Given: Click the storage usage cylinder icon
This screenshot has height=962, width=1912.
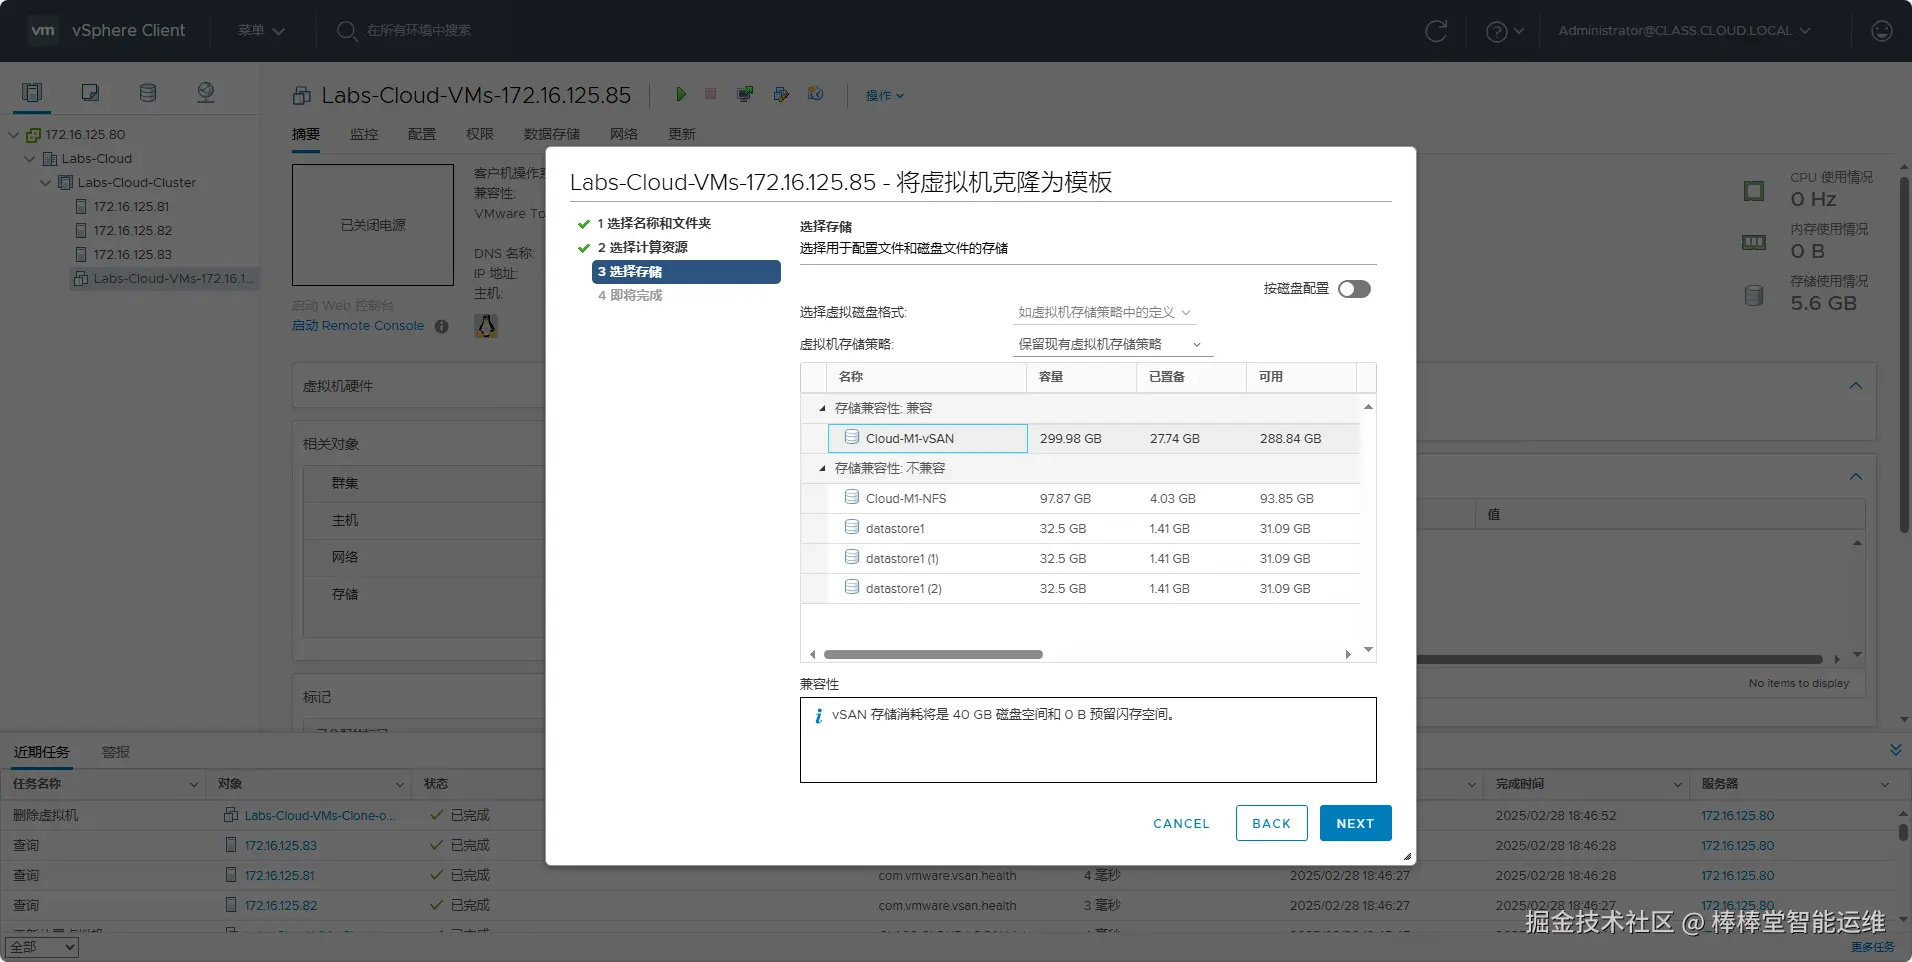Looking at the screenshot, I should 1754,295.
